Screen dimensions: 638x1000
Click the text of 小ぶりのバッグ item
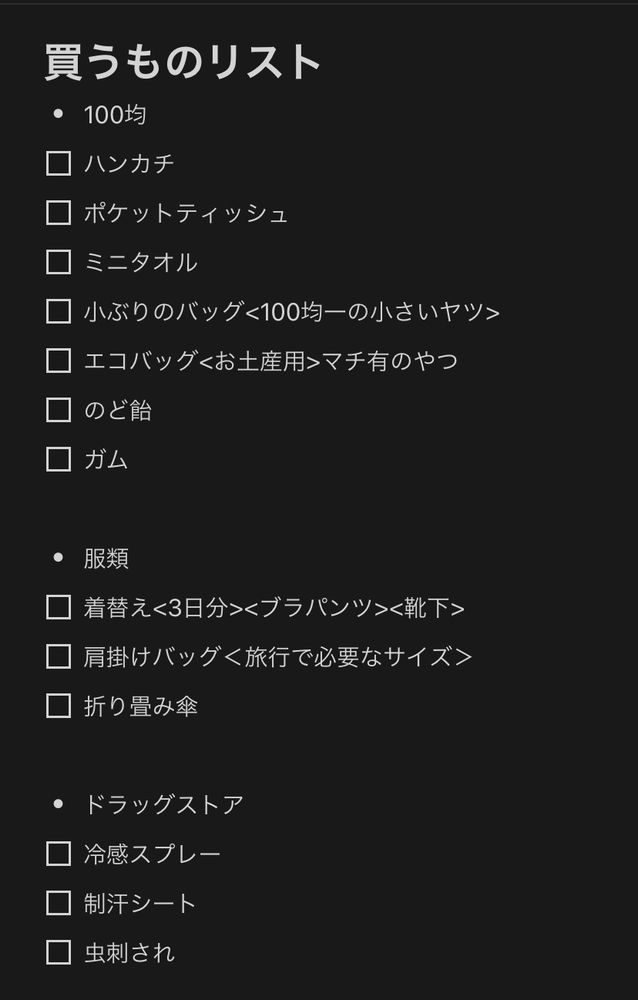coord(292,312)
